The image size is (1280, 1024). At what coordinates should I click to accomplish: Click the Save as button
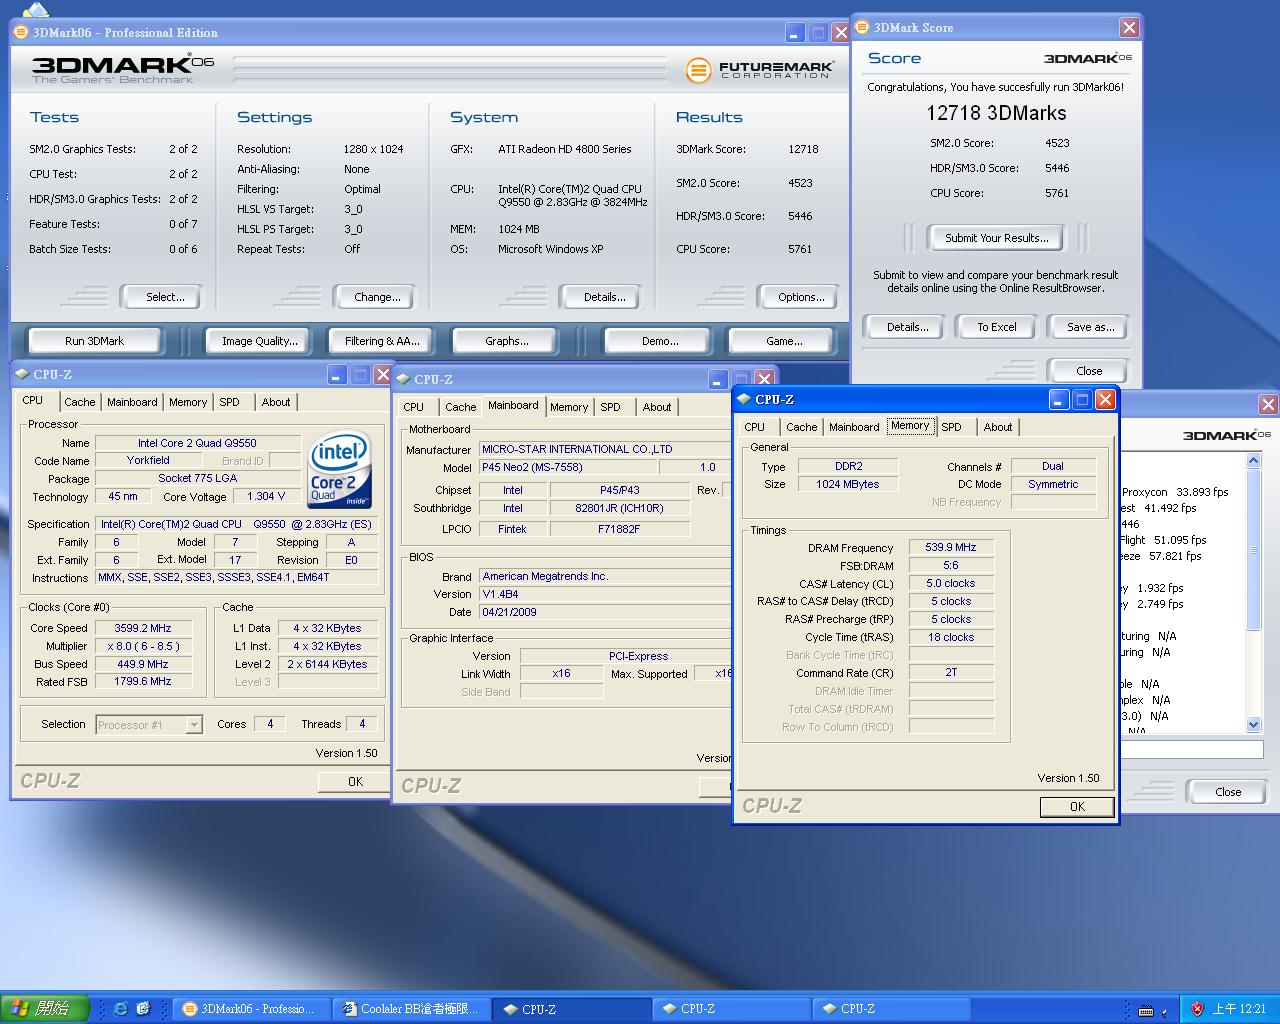(1090, 327)
